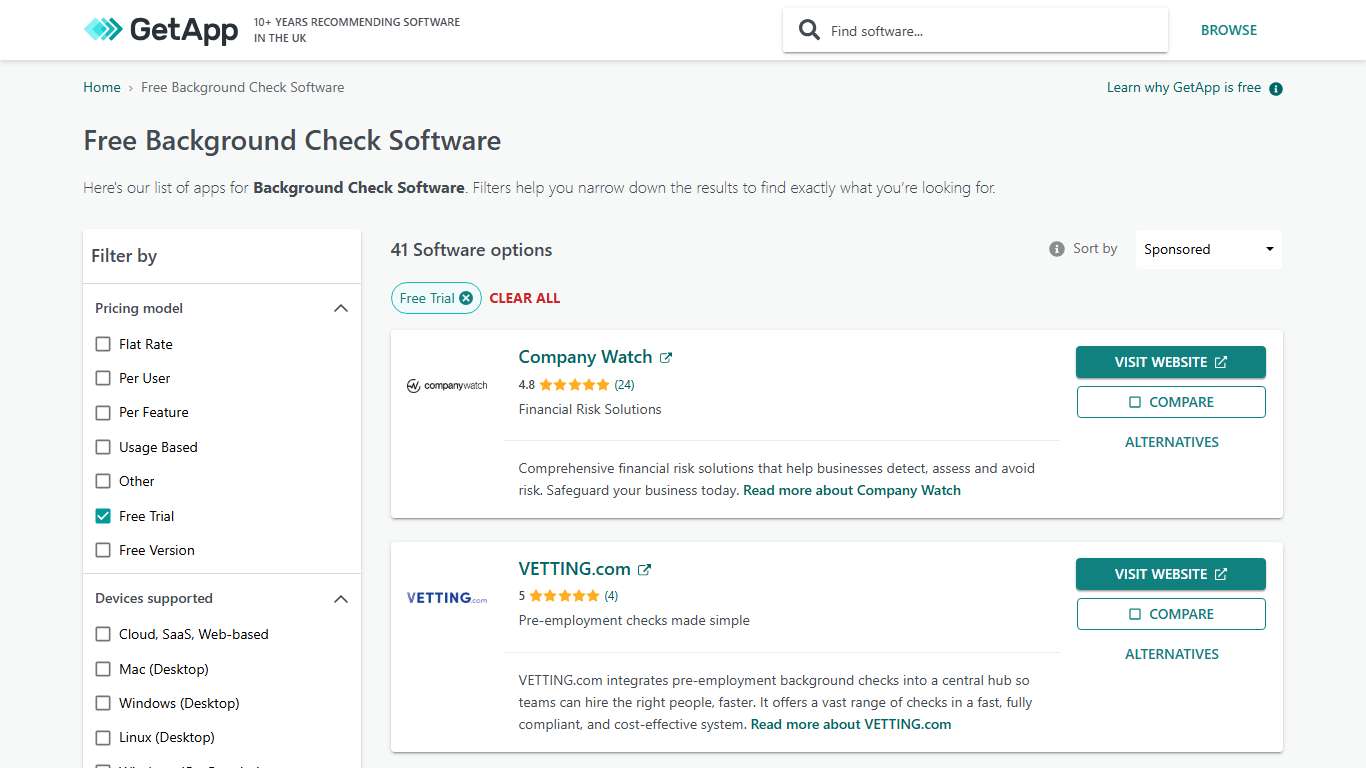The width and height of the screenshot is (1366, 768).
Task: Uncheck the Free Trial filter
Action: click(103, 515)
